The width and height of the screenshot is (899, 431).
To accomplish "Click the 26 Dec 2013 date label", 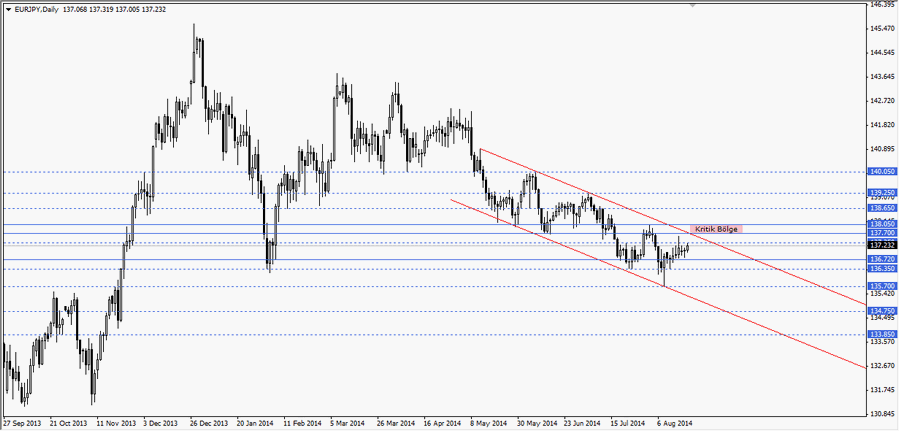I will point(208,424).
